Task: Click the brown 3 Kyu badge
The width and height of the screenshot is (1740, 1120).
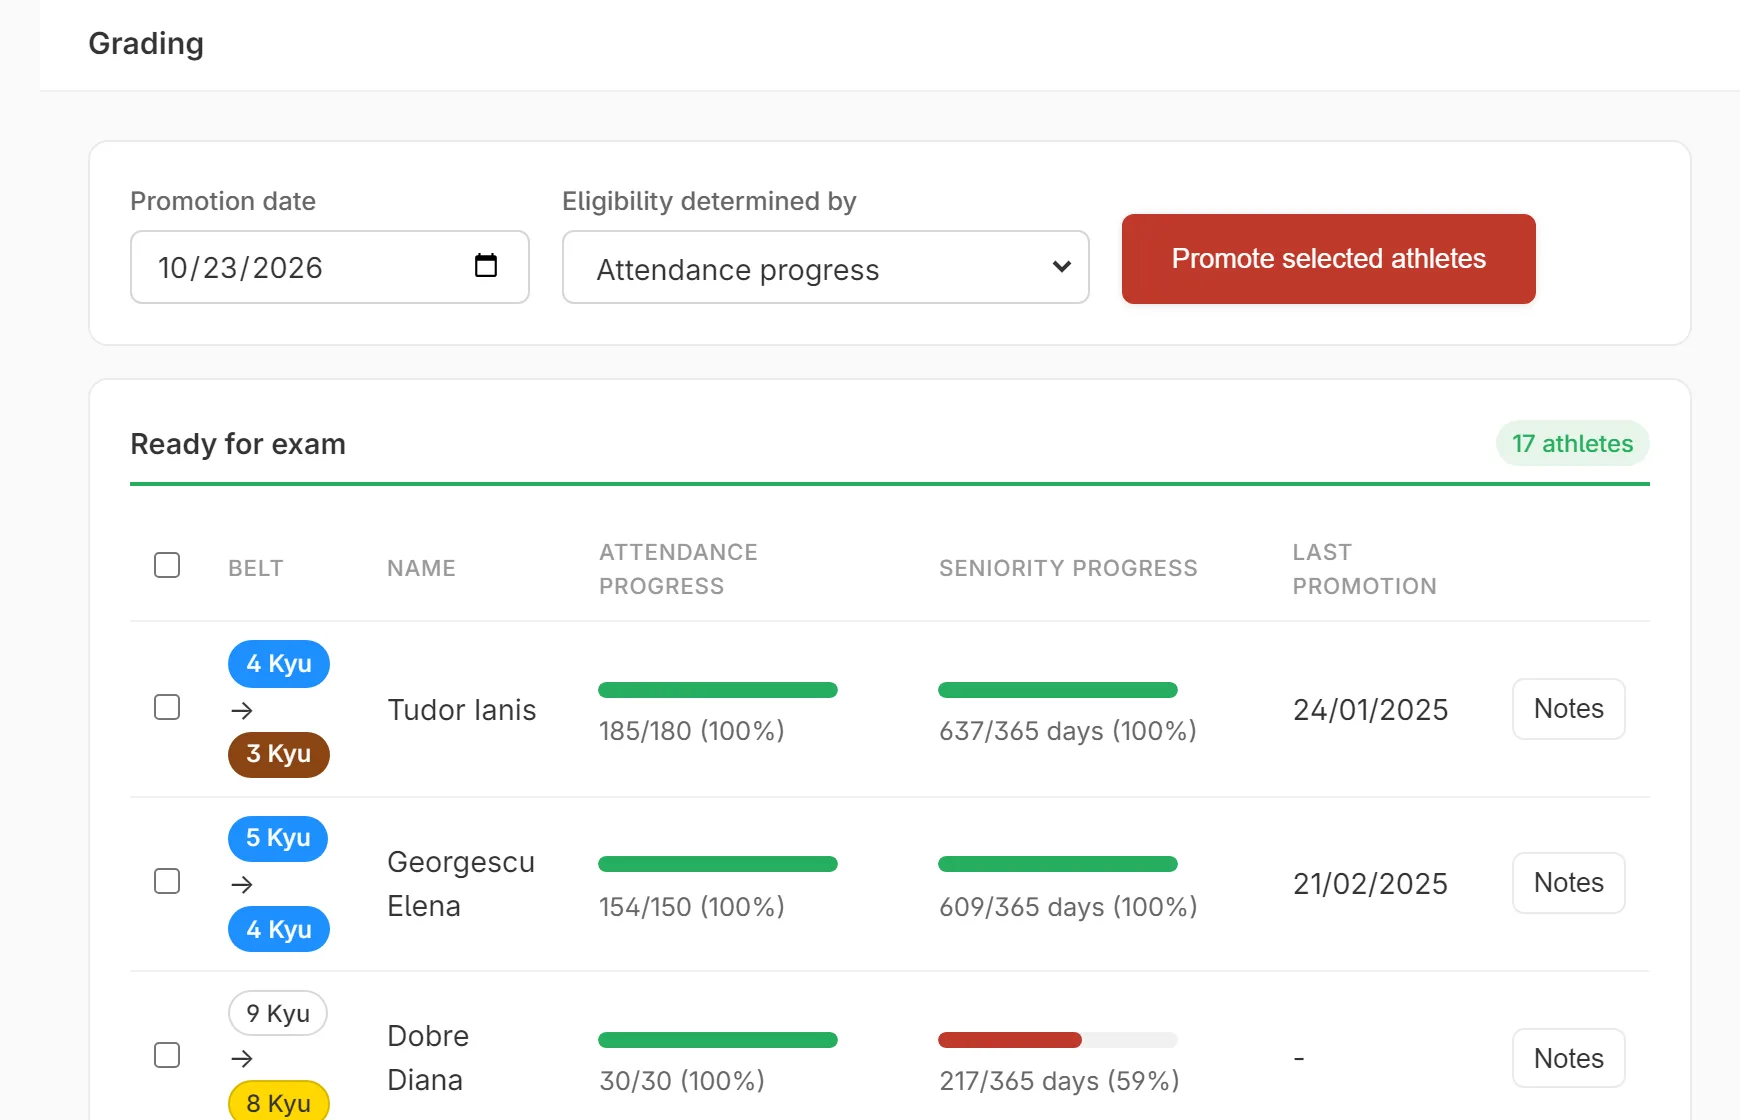Action: pos(279,754)
